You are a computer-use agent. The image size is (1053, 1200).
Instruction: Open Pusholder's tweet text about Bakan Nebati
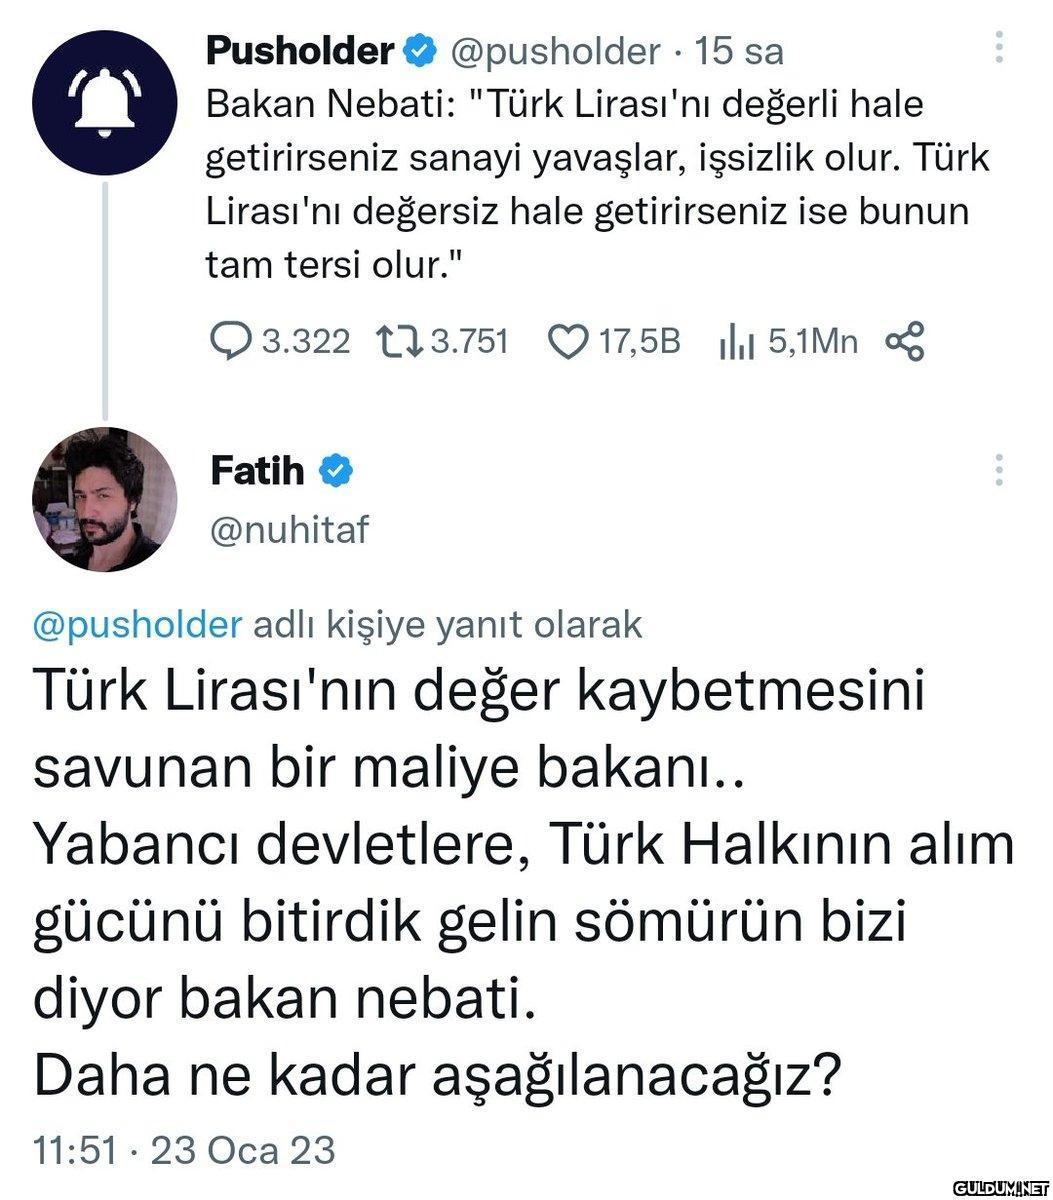tap(588, 185)
